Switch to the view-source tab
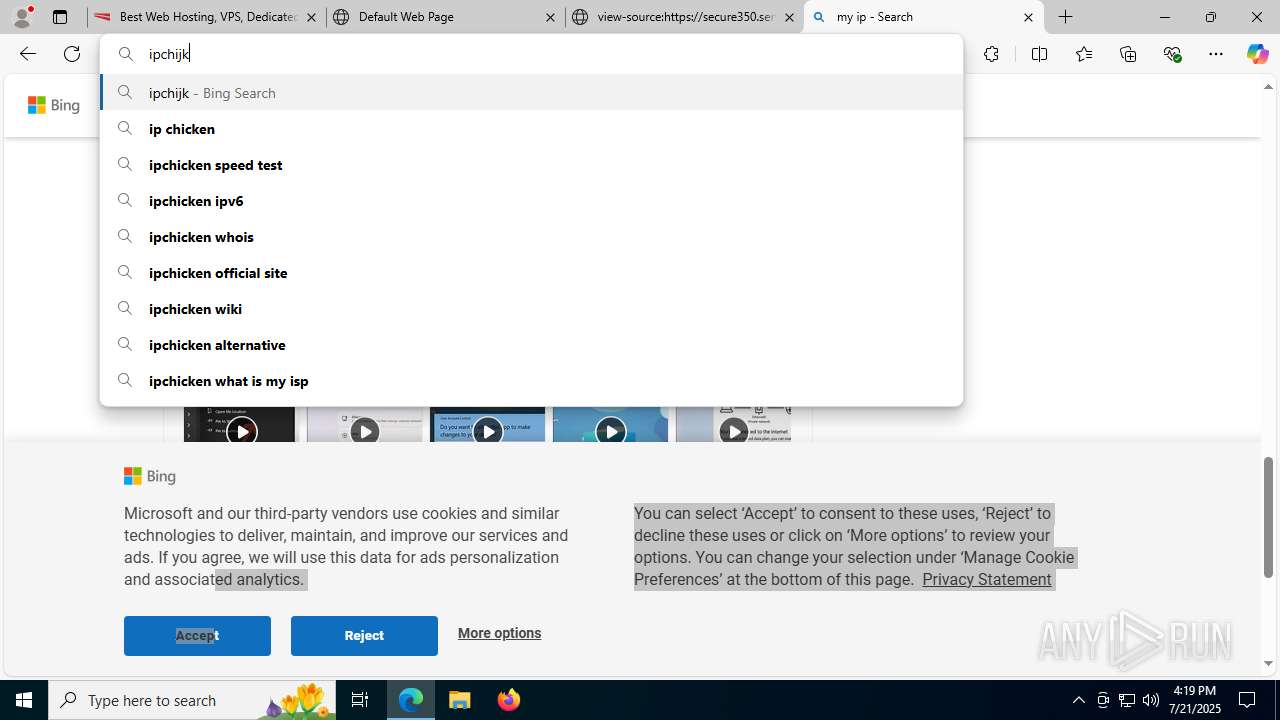 tap(683, 17)
